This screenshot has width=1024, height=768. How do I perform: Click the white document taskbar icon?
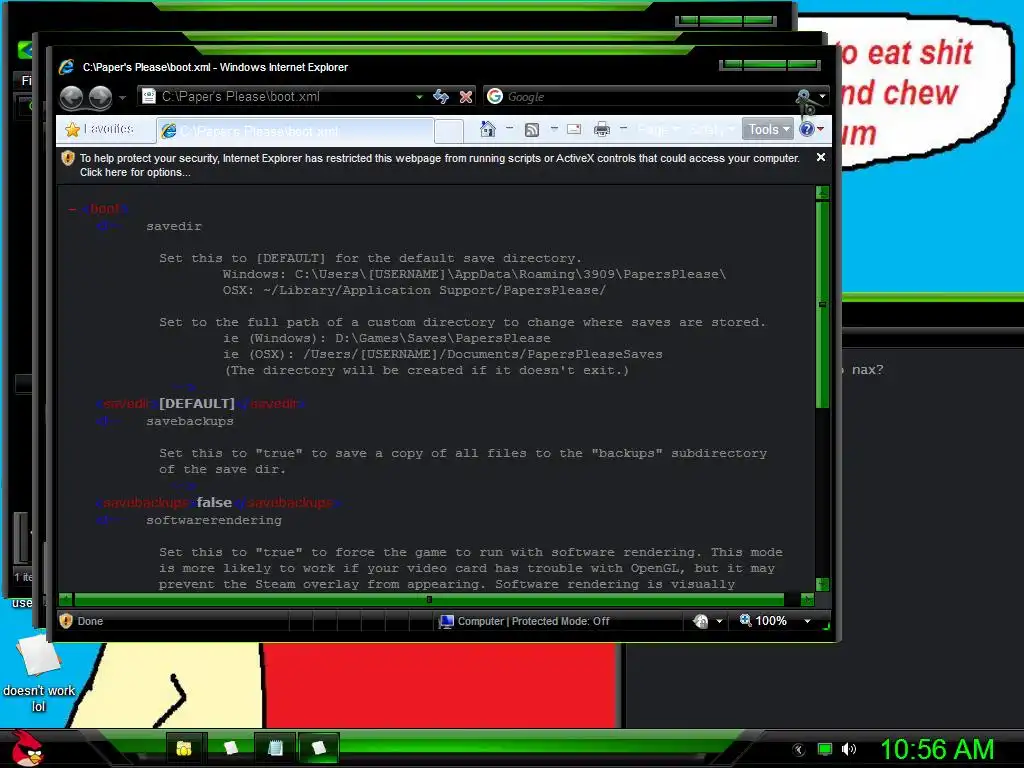click(x=231, y=748)
